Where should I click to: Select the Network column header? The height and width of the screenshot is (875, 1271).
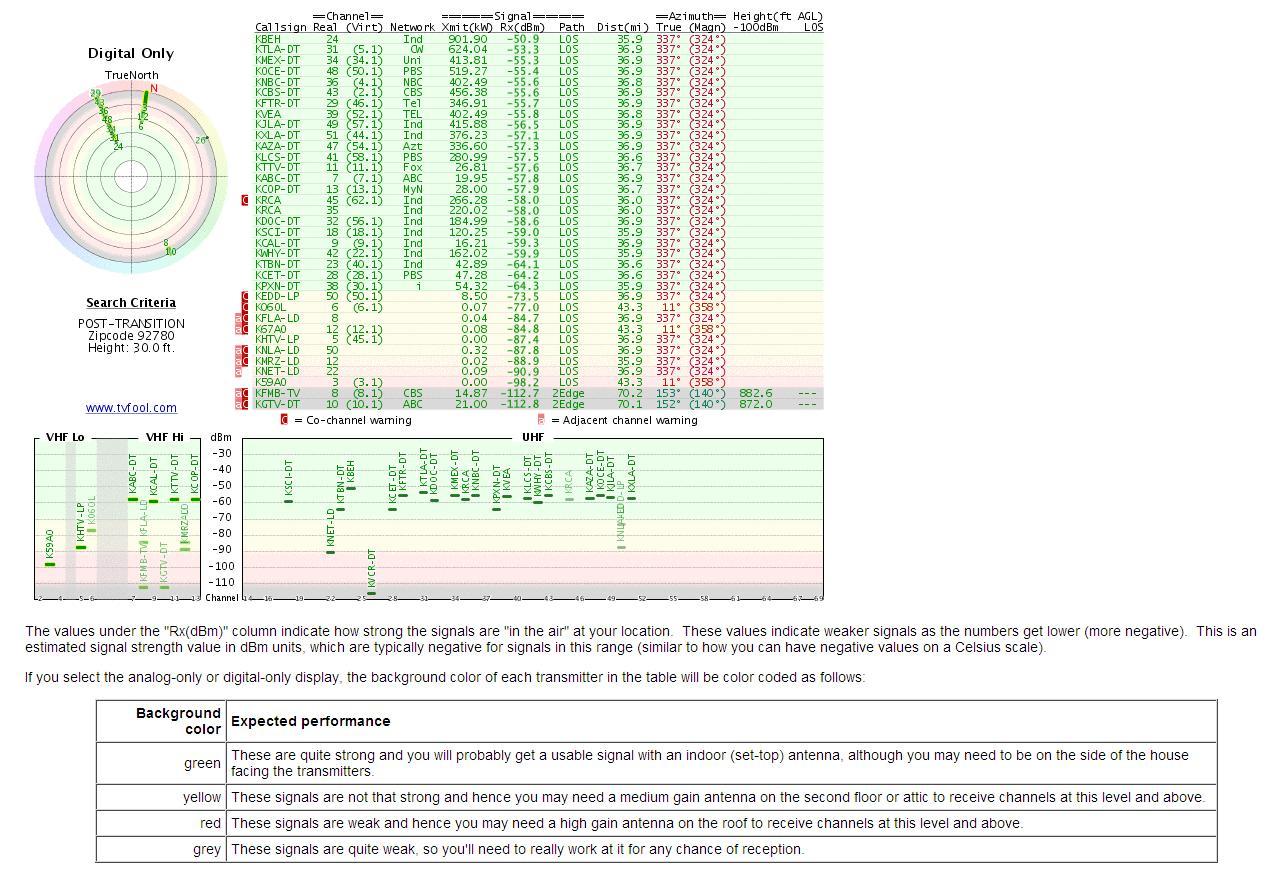click(x=412, y=28)
